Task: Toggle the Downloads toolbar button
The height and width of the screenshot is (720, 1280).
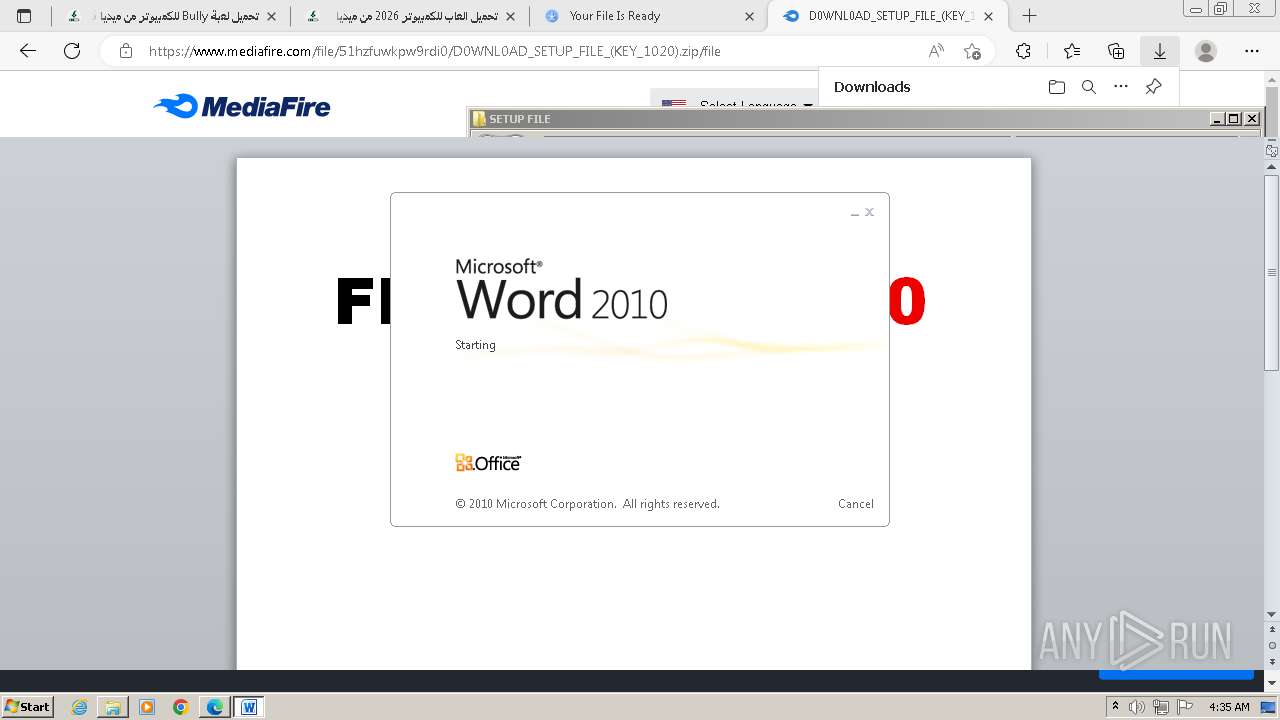Action: click(1160, 51)
